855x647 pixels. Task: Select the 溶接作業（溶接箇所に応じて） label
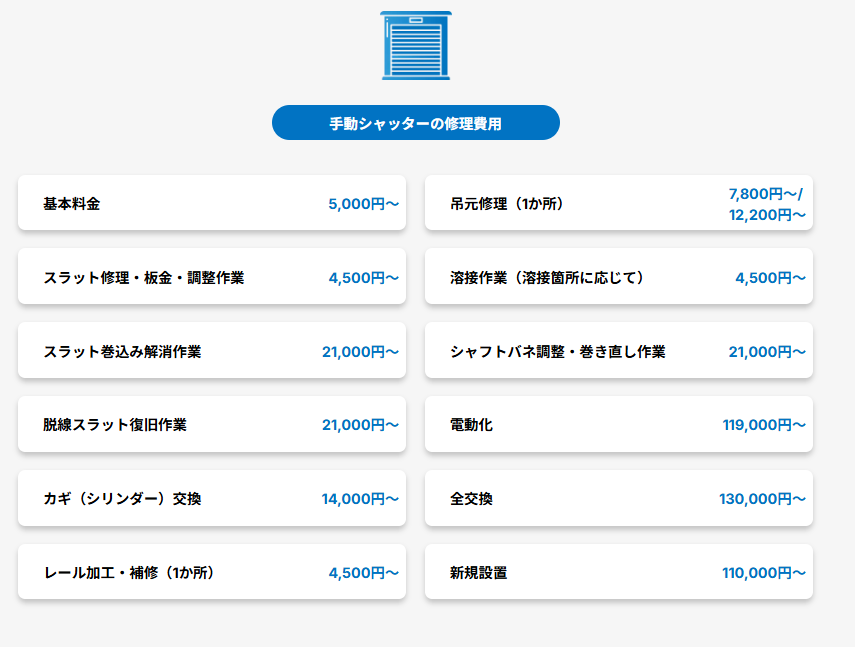tap(547, 278)
